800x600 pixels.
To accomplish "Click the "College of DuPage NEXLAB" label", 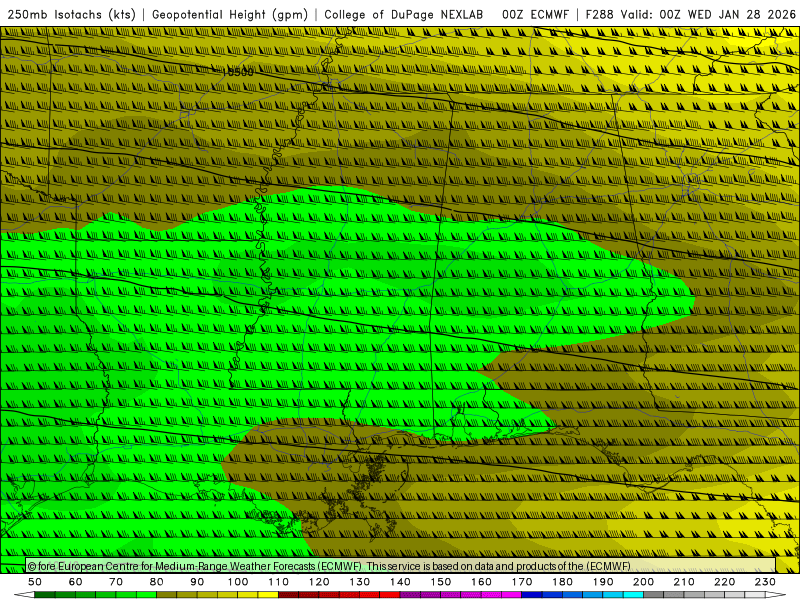I will pyautogui.click(x=404, y=15).
